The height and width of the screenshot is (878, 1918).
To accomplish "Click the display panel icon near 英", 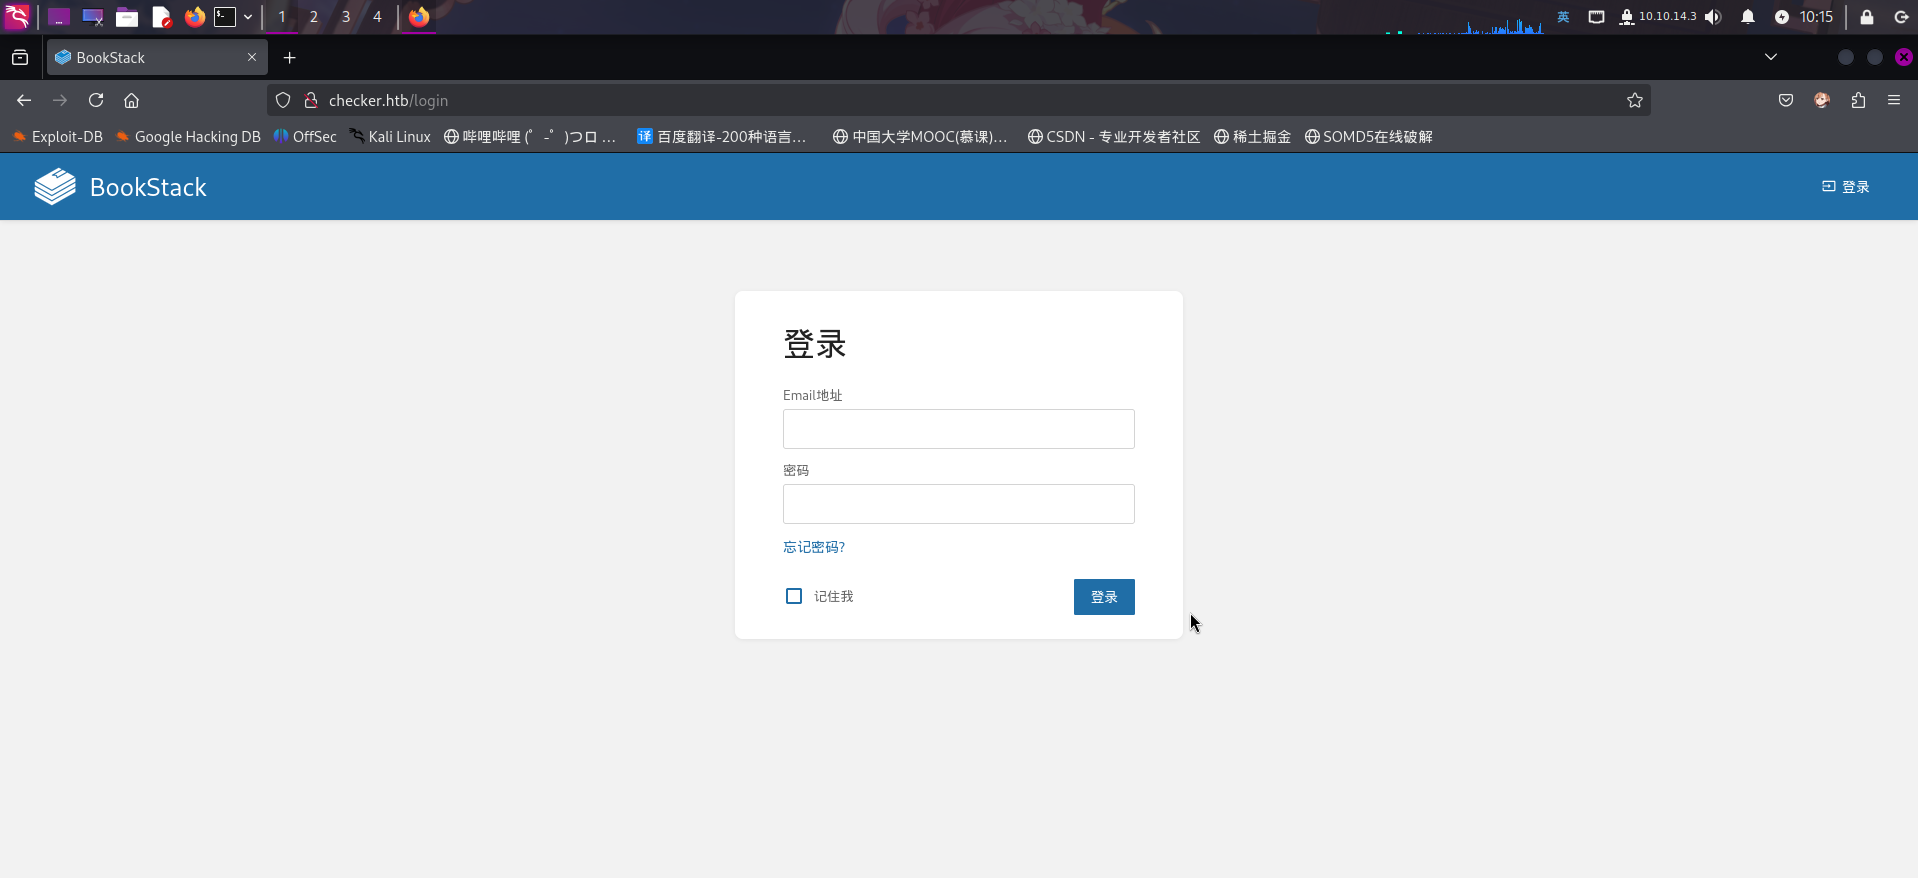I will point(1597,17).
